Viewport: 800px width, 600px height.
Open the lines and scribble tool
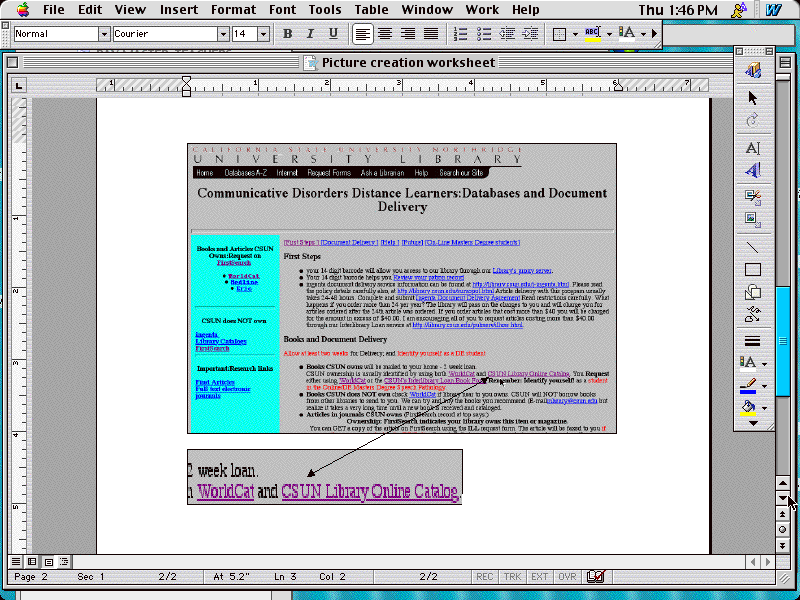[x=753, y=314]
